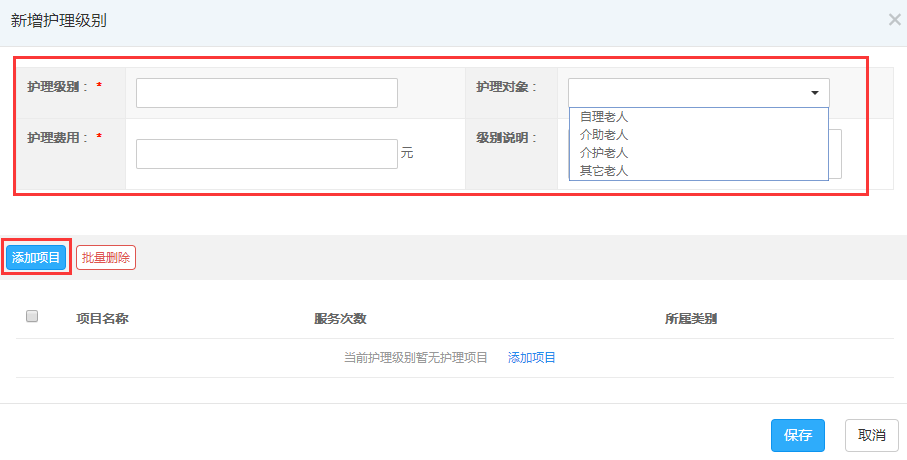Toggle the select-all checkbox in table header
This screenshot has width=907, height=460.
click(x=32, y=317)
